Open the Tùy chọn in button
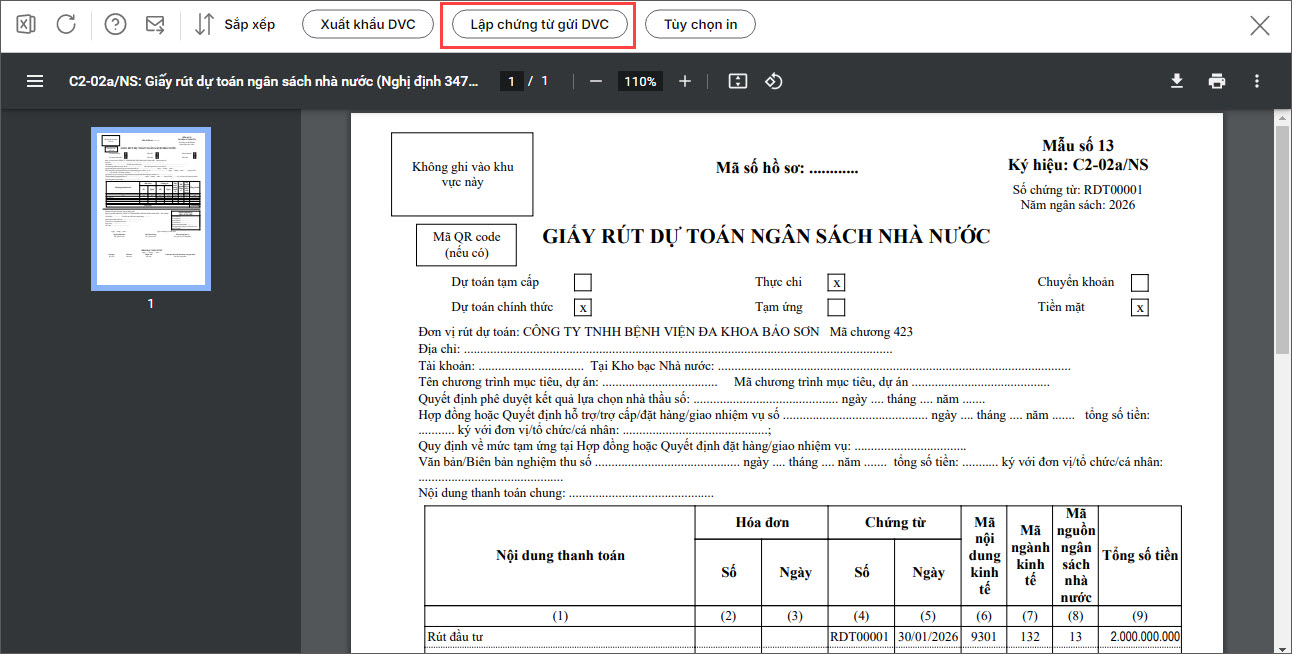The image size is (1292, 654). (700, 24)
